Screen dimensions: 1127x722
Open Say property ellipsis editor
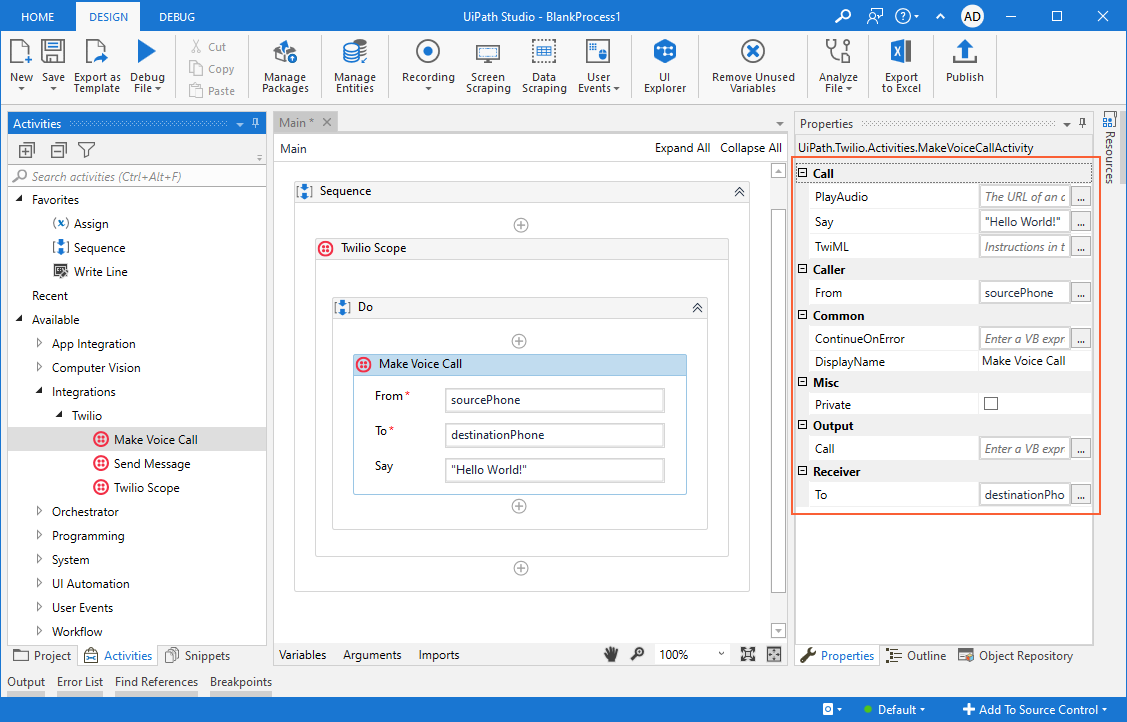click(1081, 222)
